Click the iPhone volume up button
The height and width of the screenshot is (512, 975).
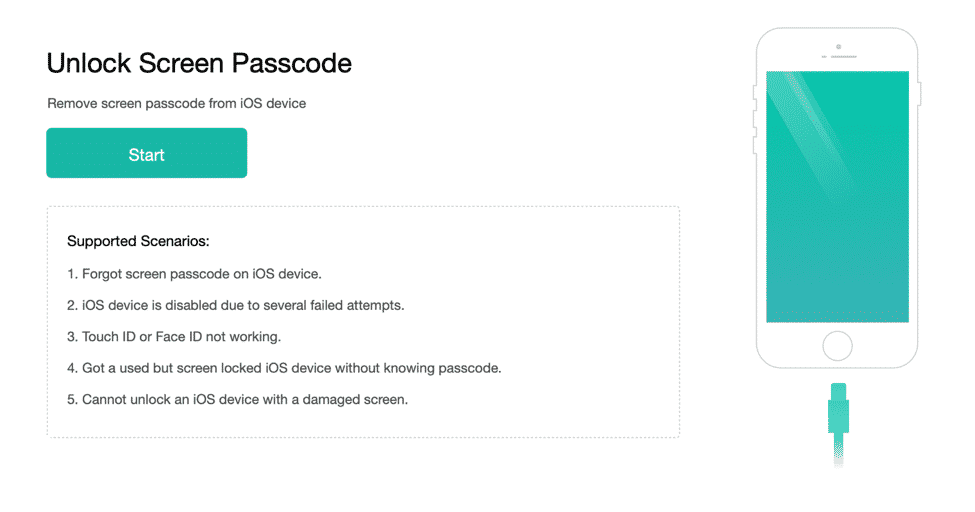pos(753,117)
